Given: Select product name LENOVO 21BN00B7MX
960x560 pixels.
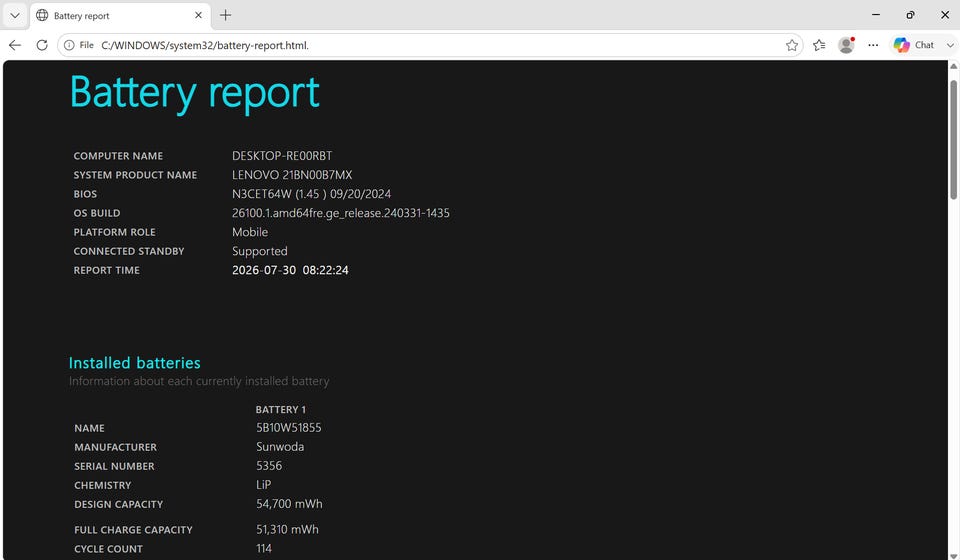Looking at the screenshot, I should click(292, 175).
